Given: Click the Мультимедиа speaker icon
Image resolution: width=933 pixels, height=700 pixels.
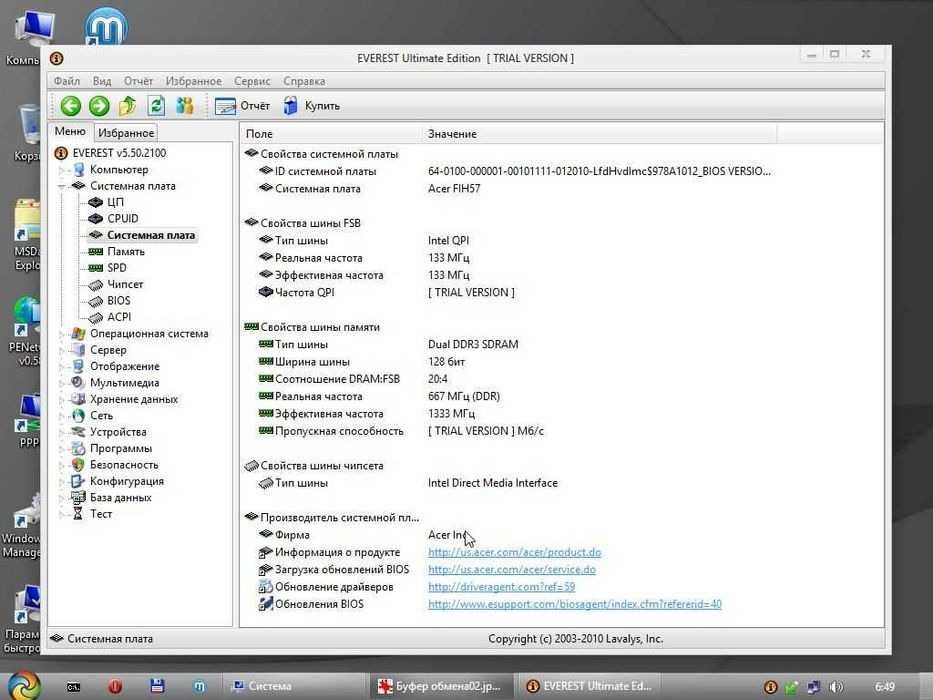Looking at the screenshot, I should click(x=78, y=383).
